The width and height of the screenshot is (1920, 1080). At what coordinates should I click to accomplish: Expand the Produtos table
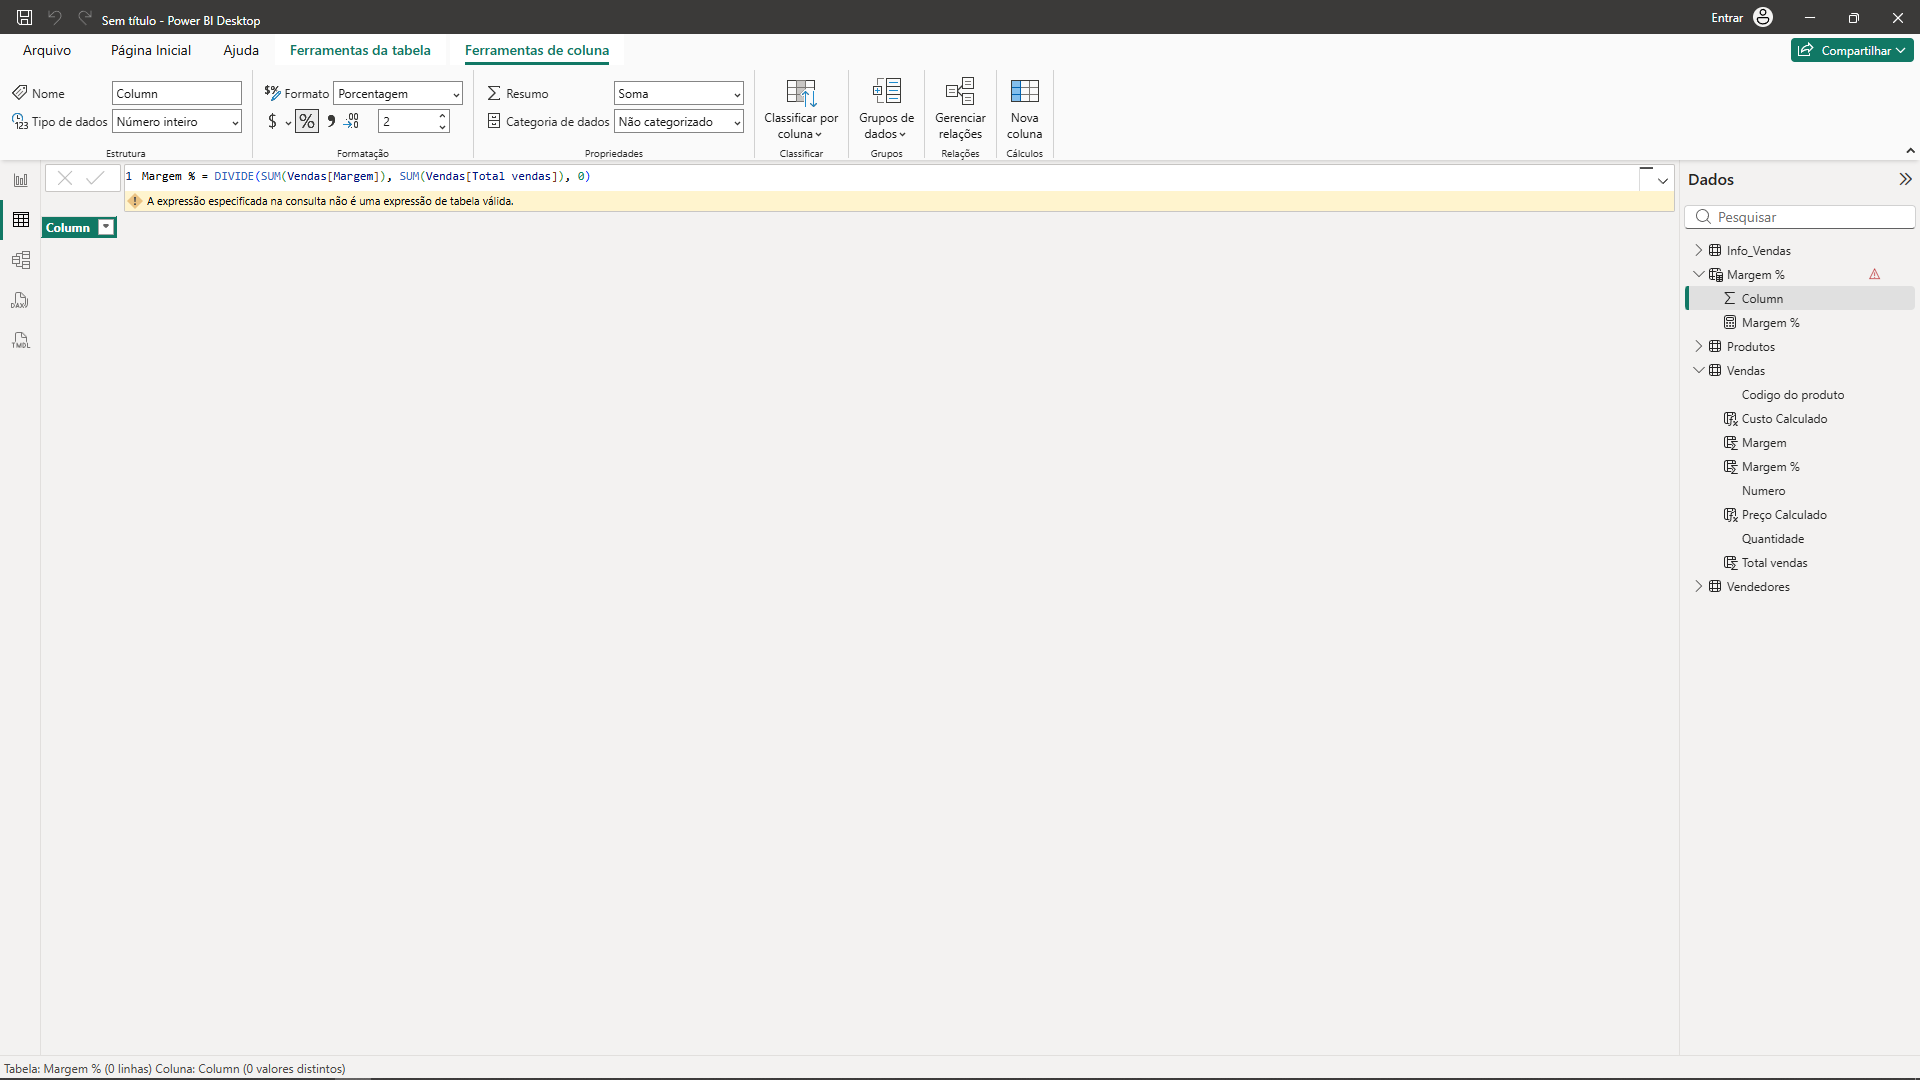click(x=1698, y=346)
